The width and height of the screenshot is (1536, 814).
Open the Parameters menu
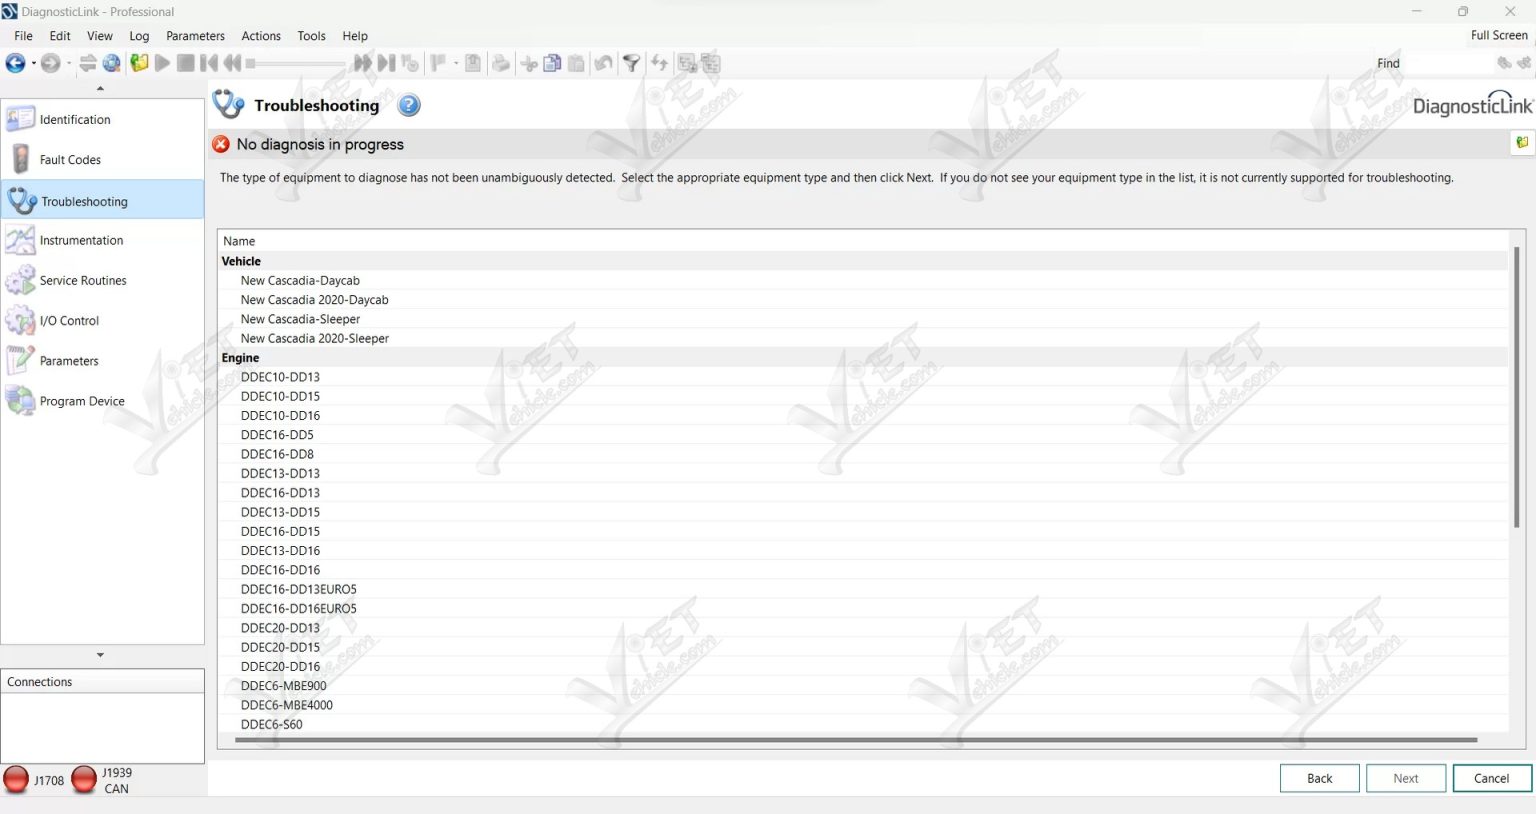[x=195, y=36]
